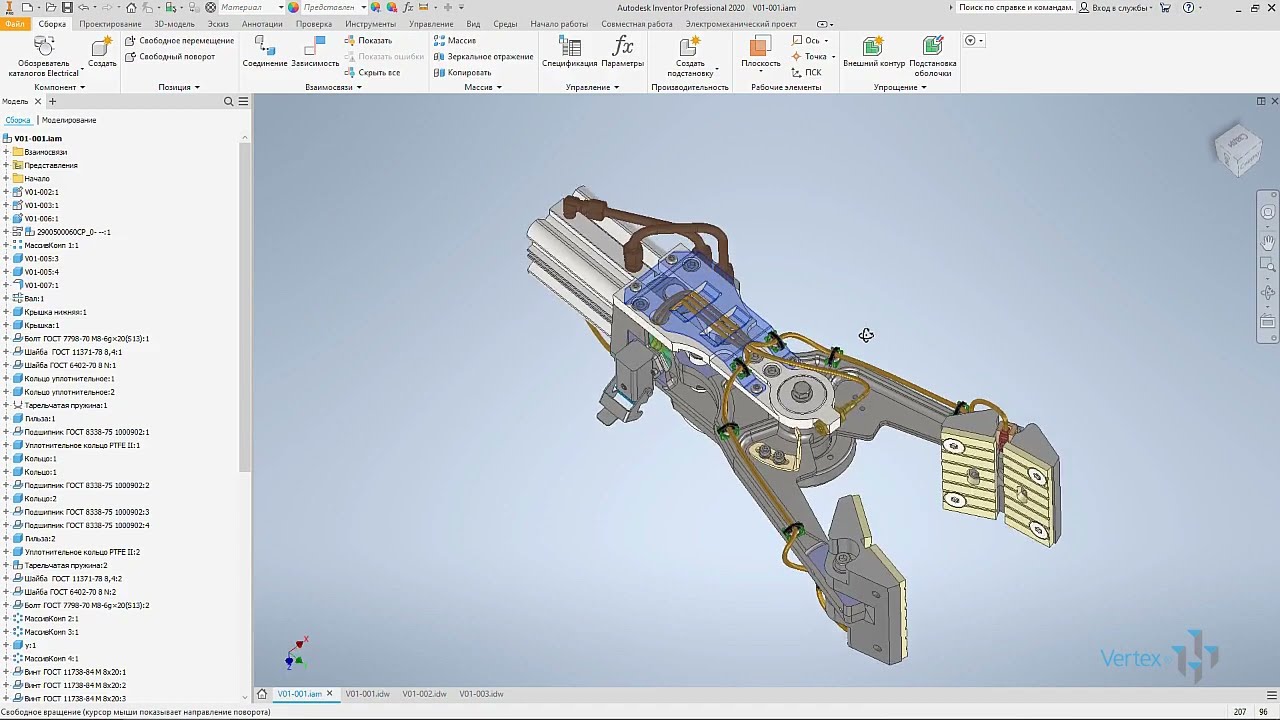Click the plus button in model browser header
1280x720 pixels.
[52, 101]
